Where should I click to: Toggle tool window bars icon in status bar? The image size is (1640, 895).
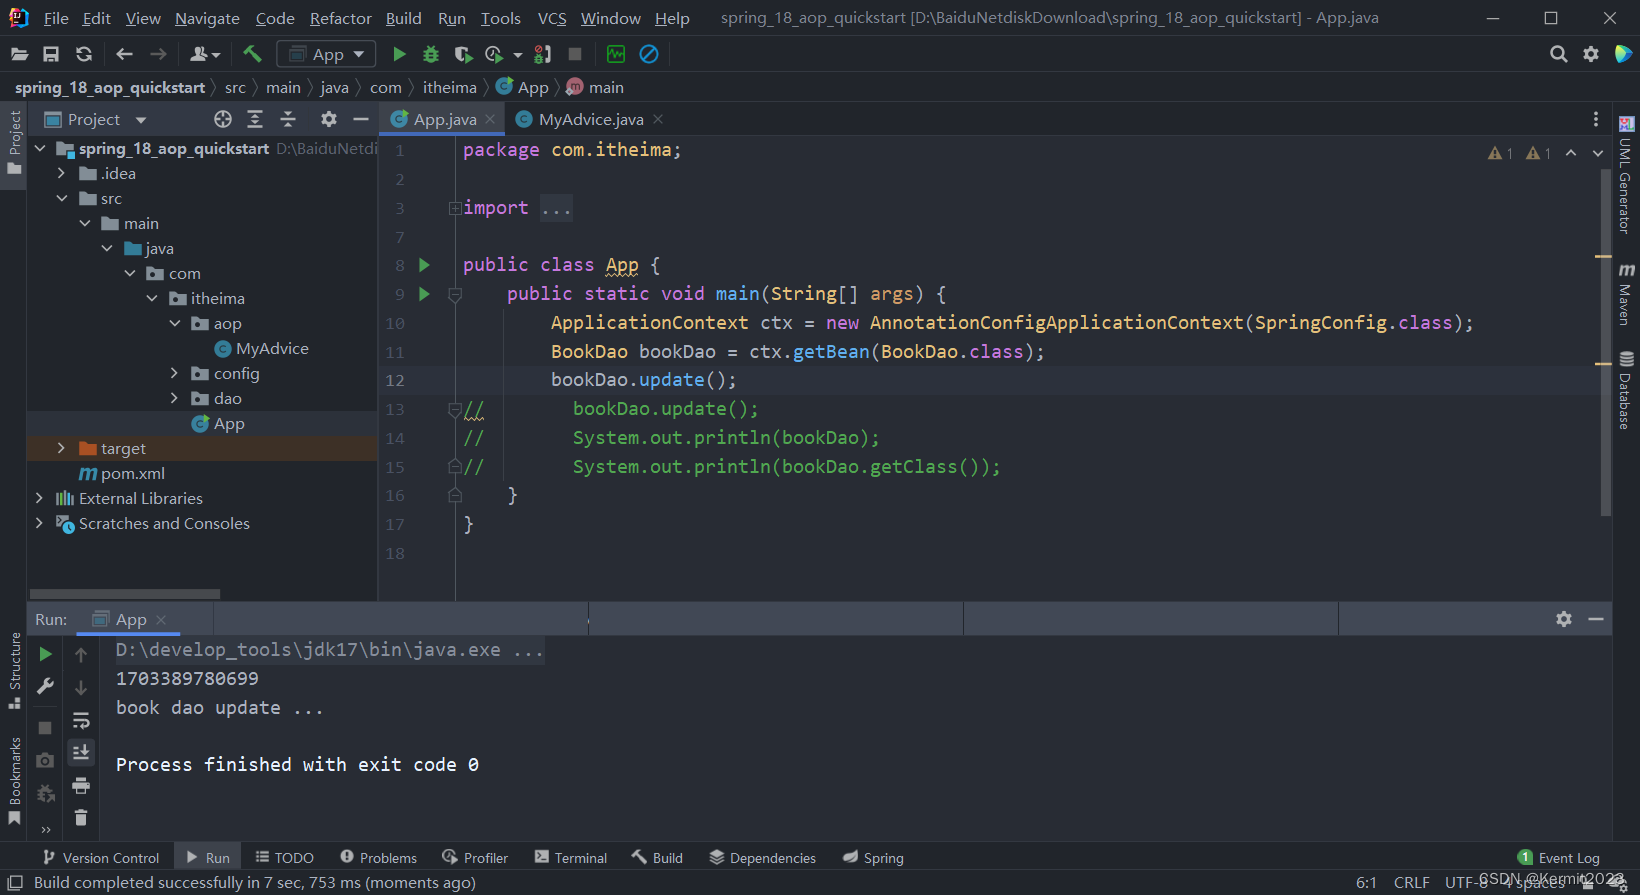point(15,883)
